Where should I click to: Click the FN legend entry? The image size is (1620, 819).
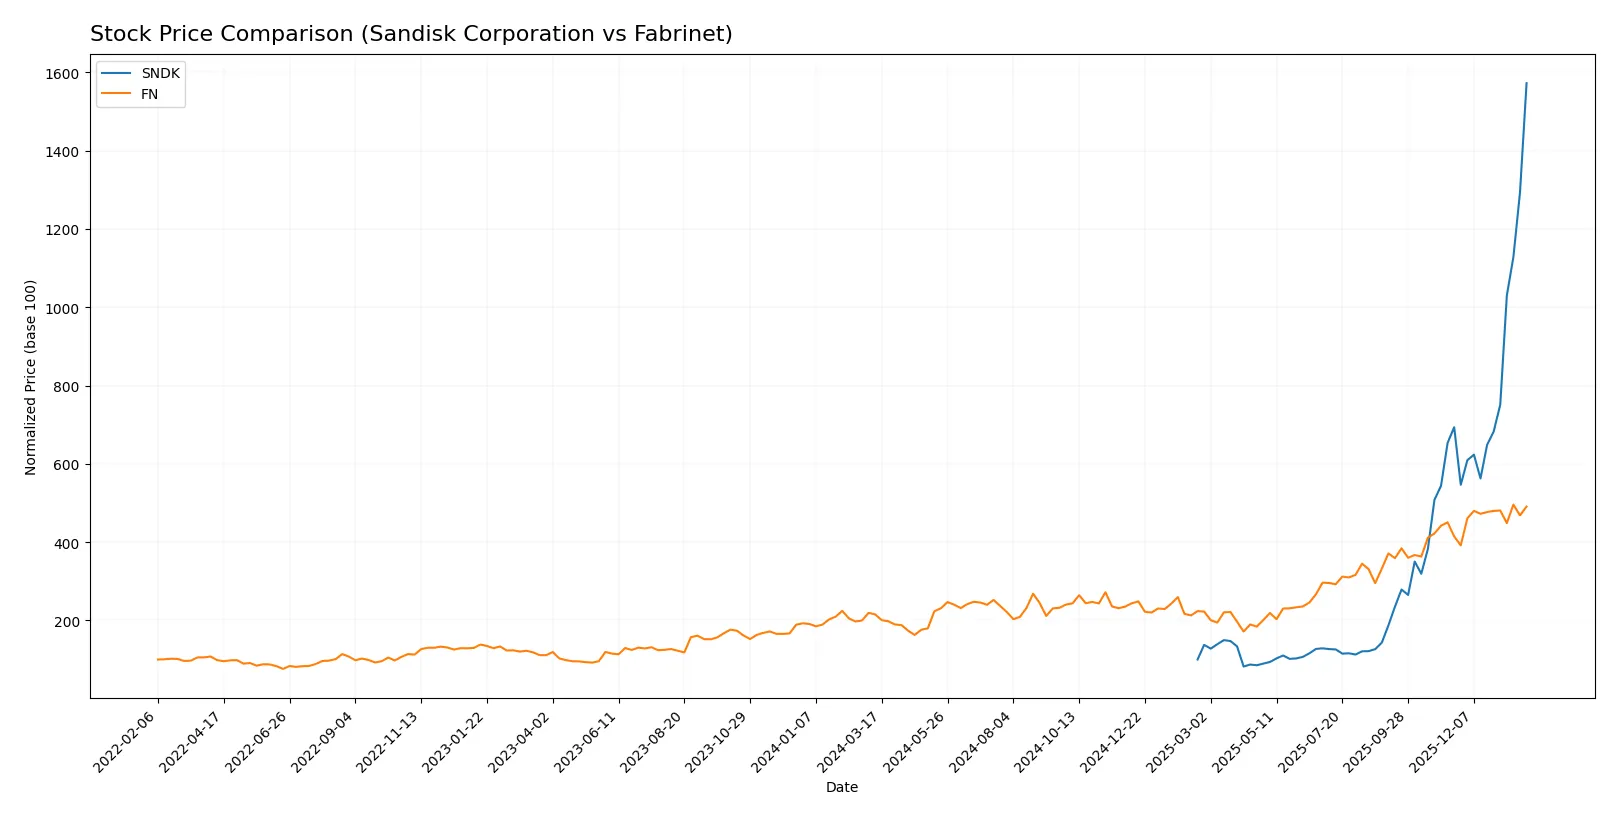click(x=130, y=95)
